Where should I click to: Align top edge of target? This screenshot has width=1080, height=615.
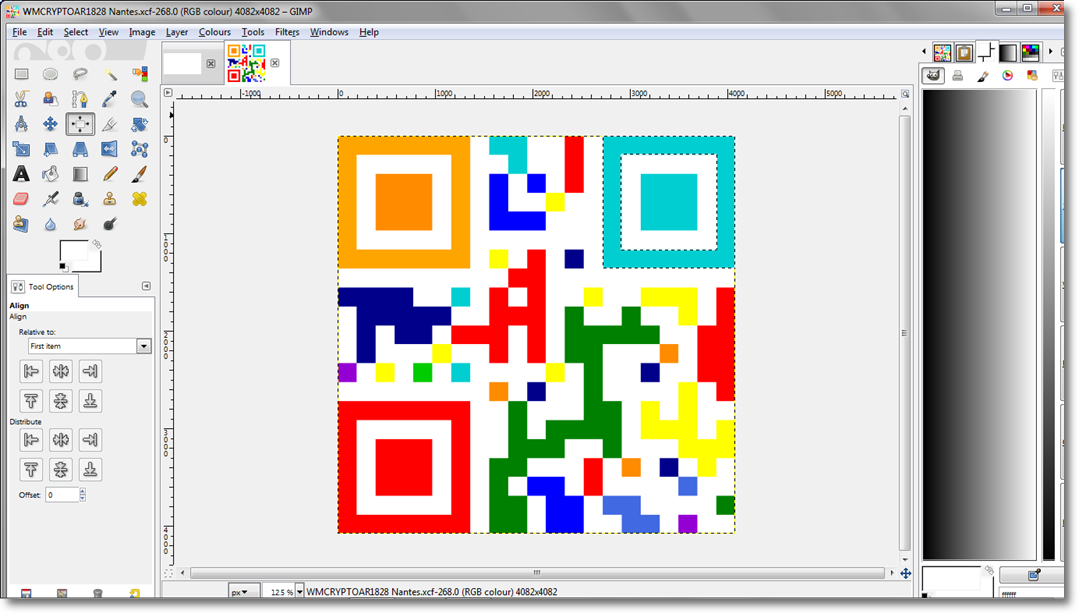[x=31, y=401]
